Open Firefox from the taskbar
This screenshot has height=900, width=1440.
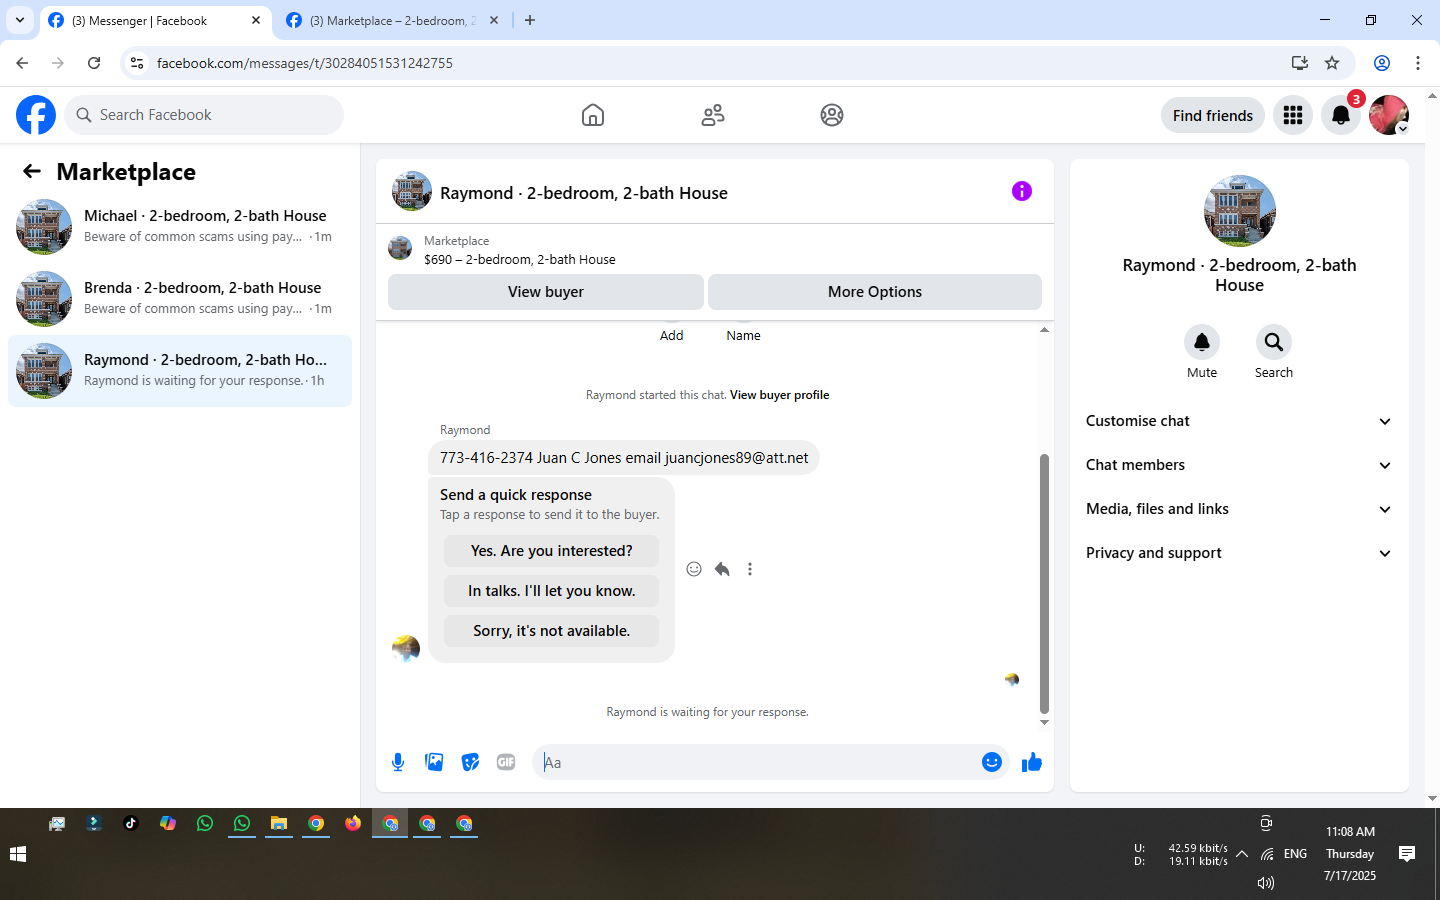[353, 823]
